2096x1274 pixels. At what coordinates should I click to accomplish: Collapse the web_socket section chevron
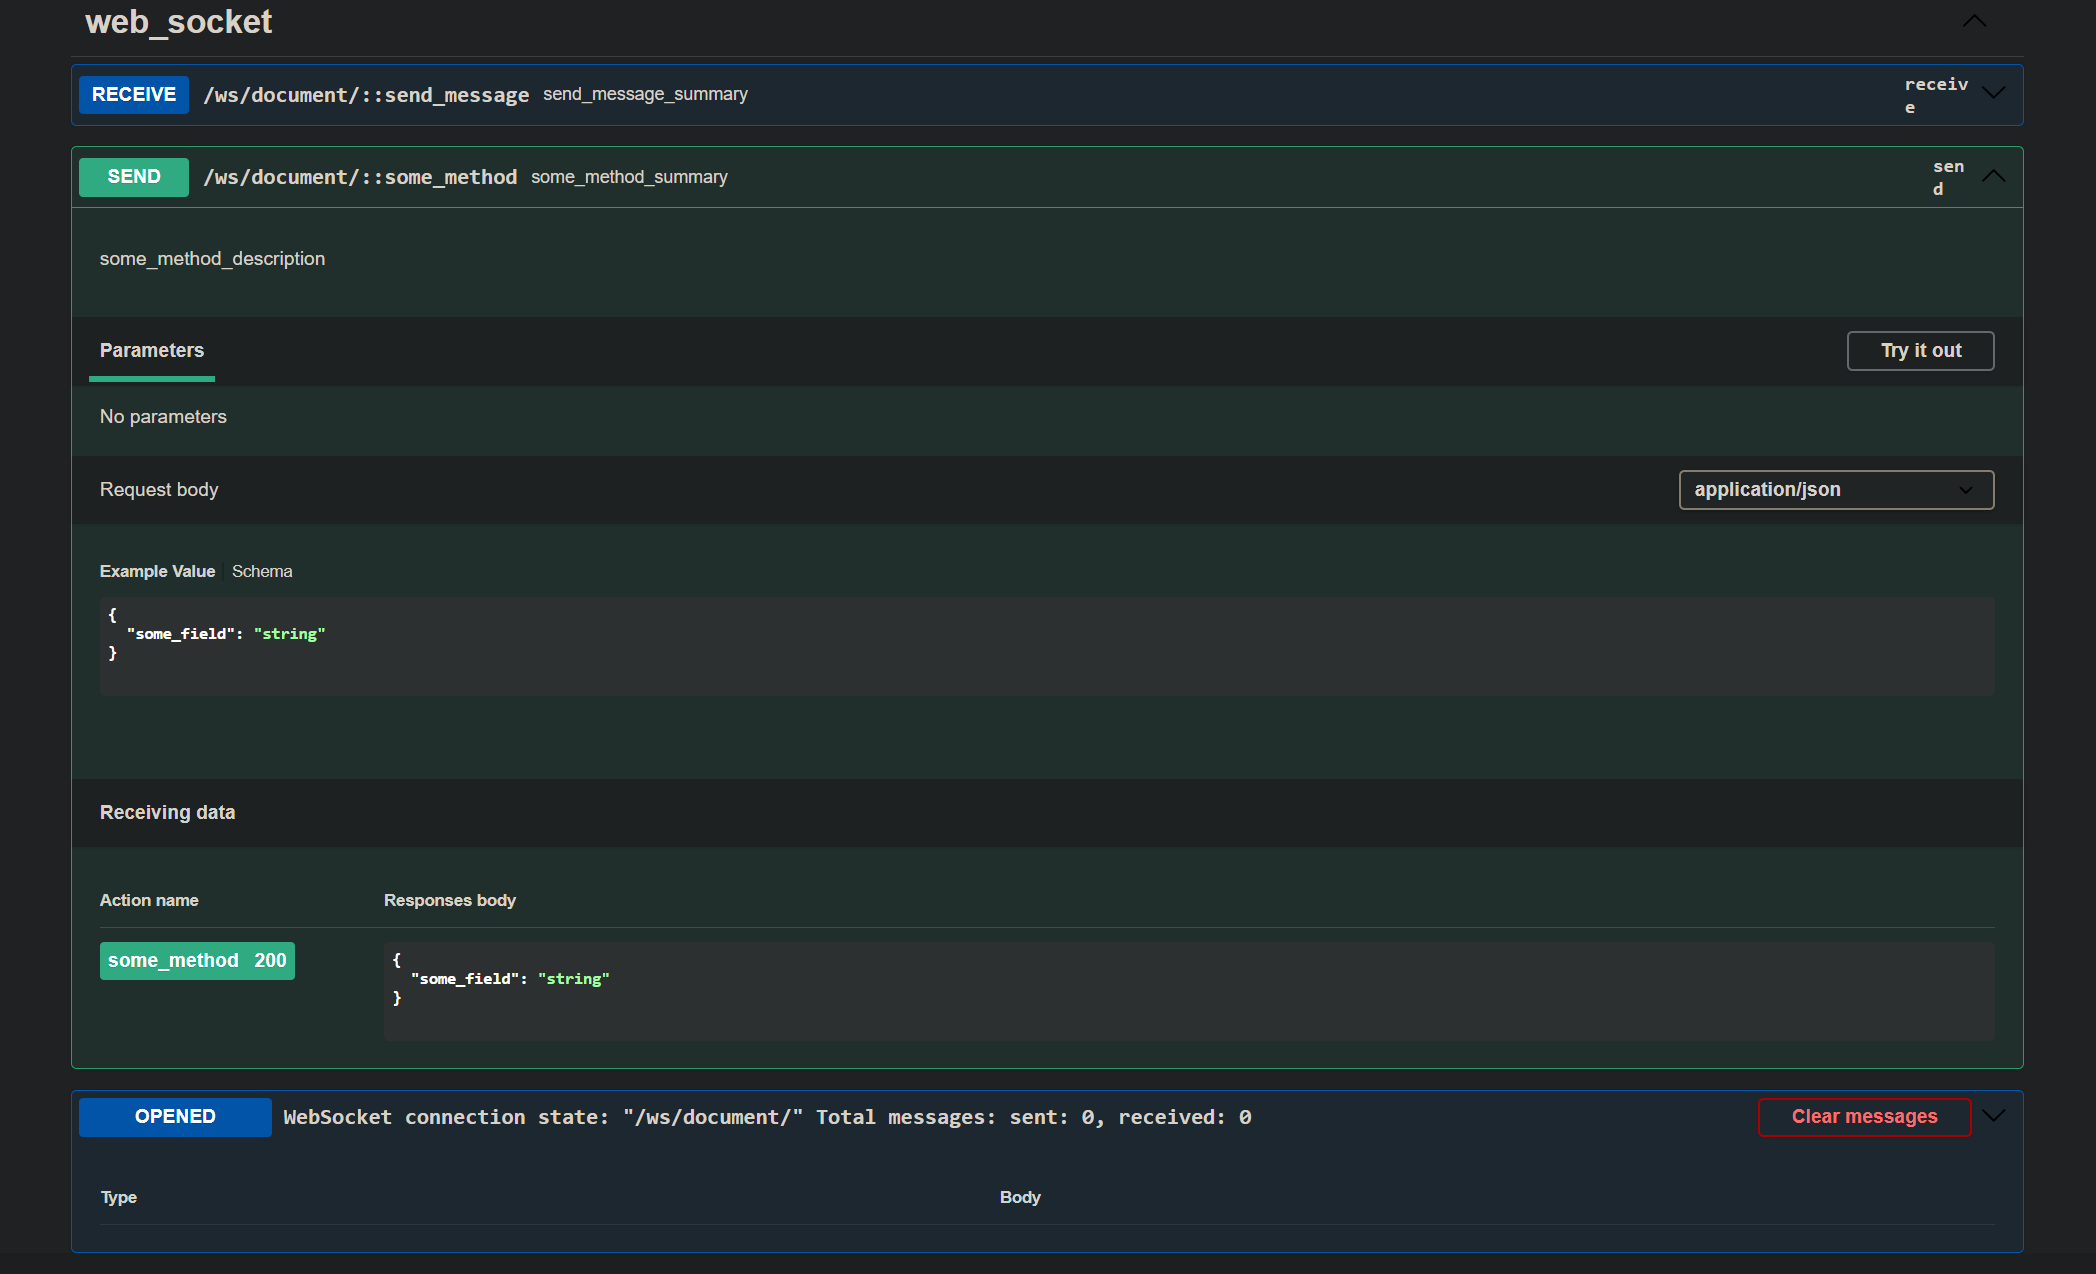pyautogui.click(x=1974, y=21)
